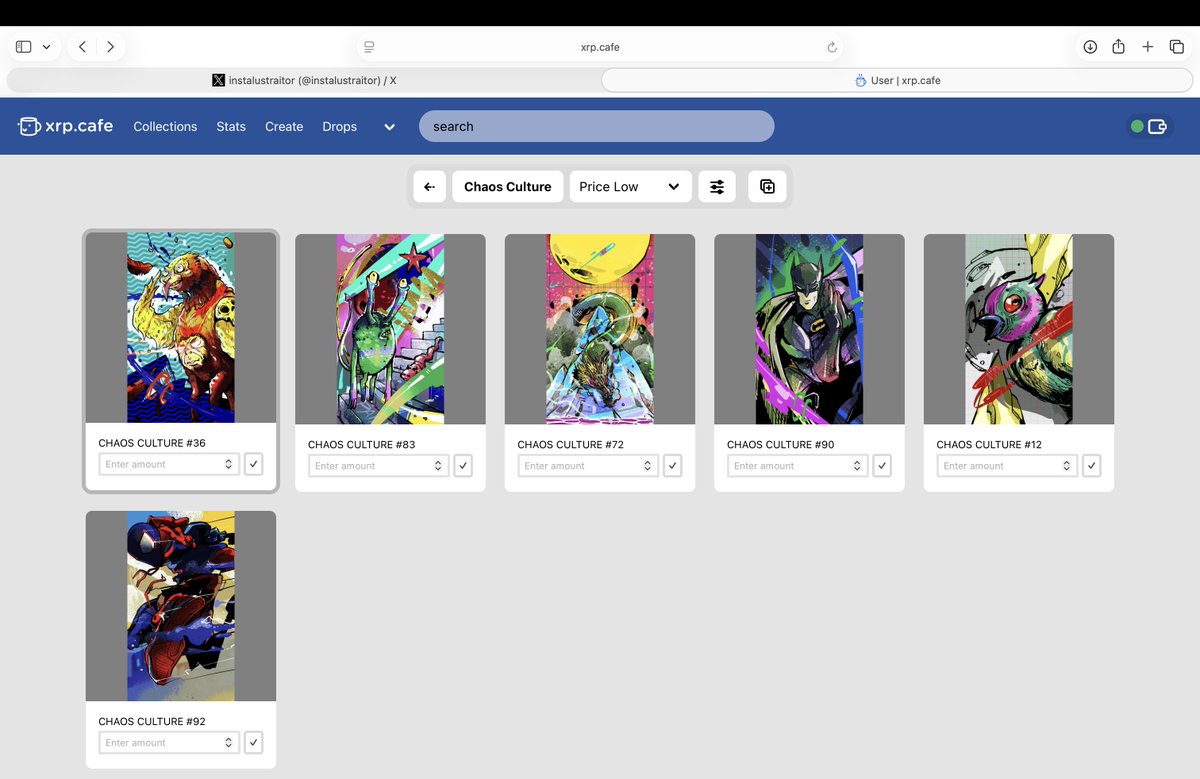
Task: Switch to the User | xrp.cafe tab
Action: tap(898, 80)
